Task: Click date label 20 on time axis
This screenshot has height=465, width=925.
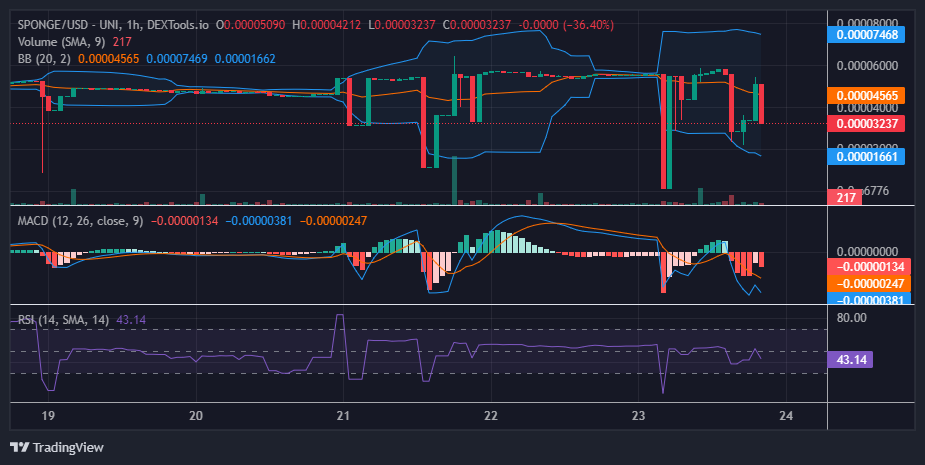Action: coord(196,415)
